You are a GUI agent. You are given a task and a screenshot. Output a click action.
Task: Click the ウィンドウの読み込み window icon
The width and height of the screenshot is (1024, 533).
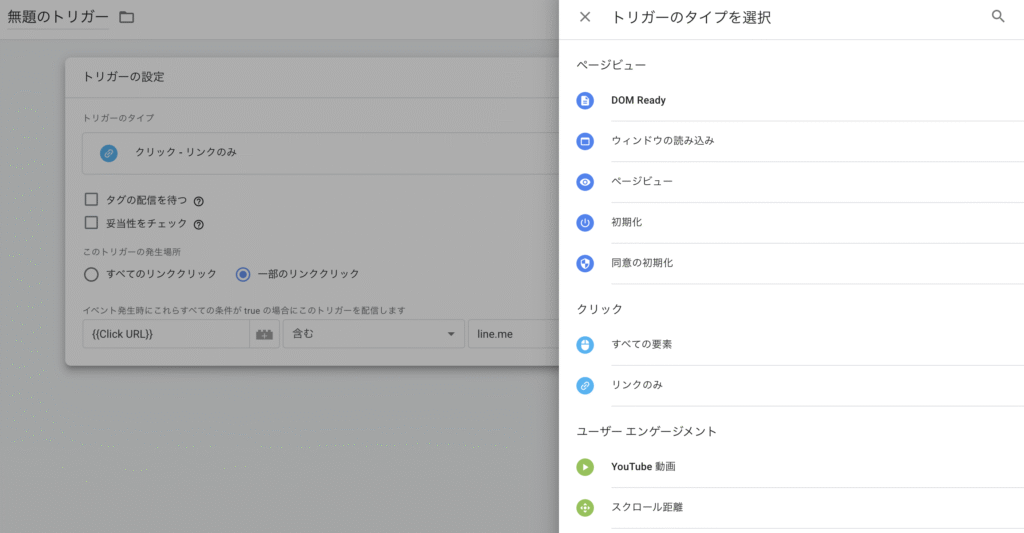(x=585, y=141)
